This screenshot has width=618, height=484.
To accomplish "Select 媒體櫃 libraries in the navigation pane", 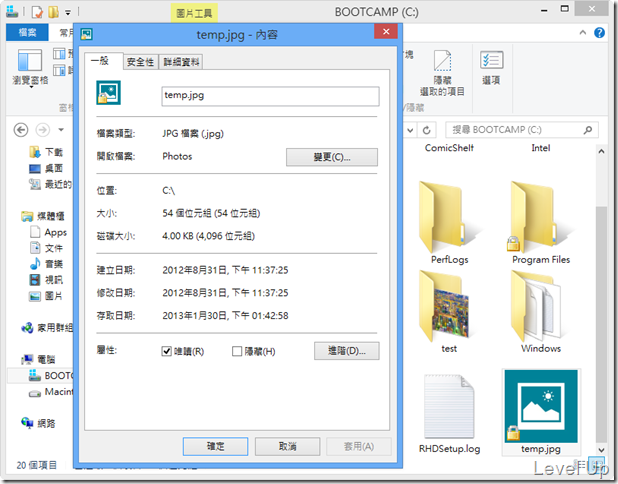I will (x=43, y=216).
